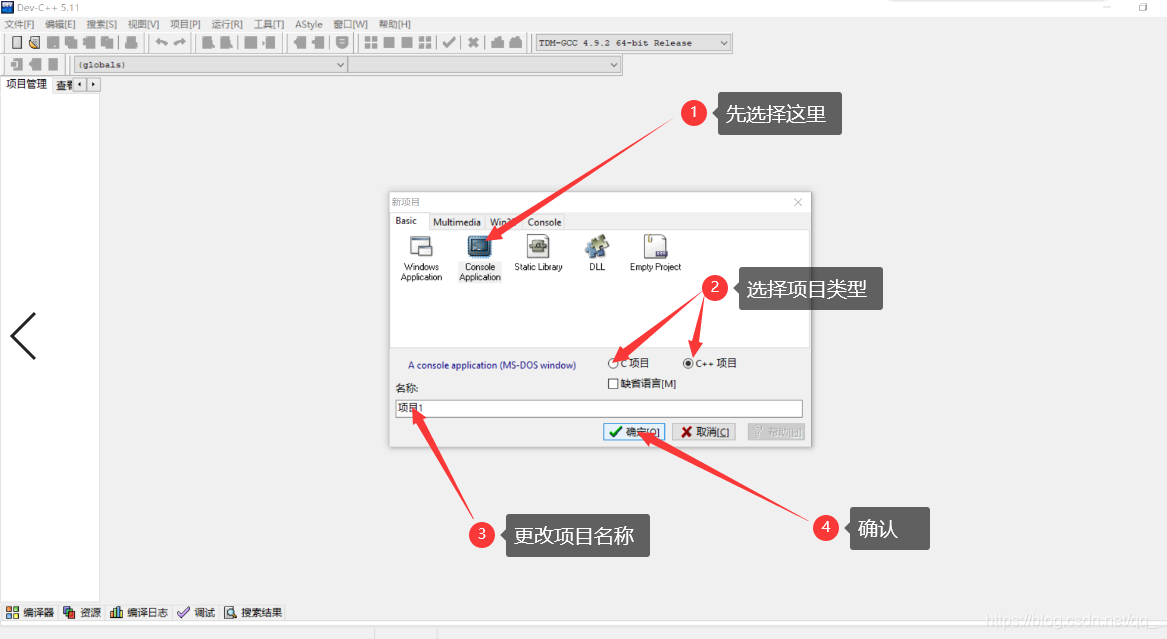Click the New file toolbar icon
This screenshot has width=1167, height=639.
coord(16,42)
